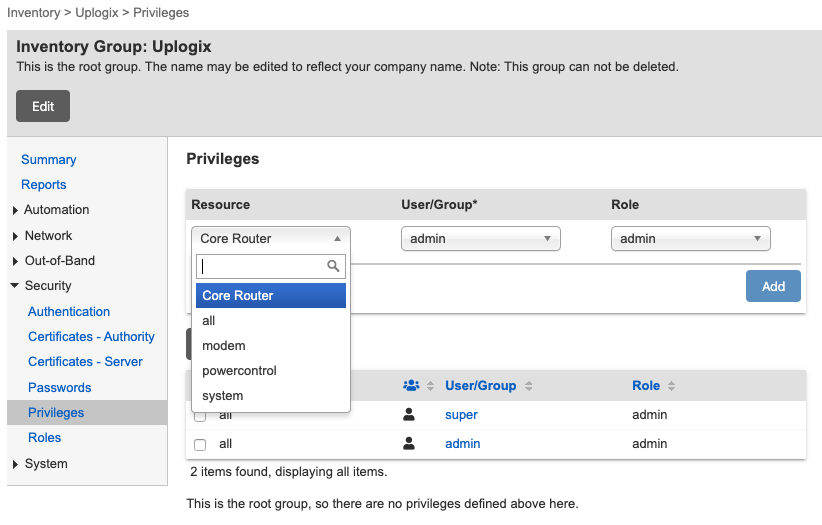Click the person icon beside admin

(x=409, y=444)
